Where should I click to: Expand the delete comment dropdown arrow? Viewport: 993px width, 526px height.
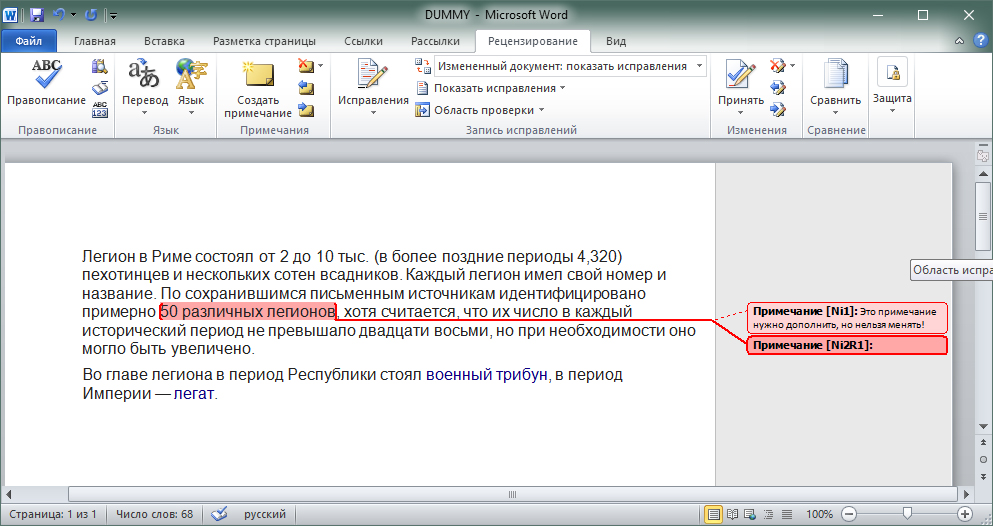pyautogui.click(x=320, y=65)
